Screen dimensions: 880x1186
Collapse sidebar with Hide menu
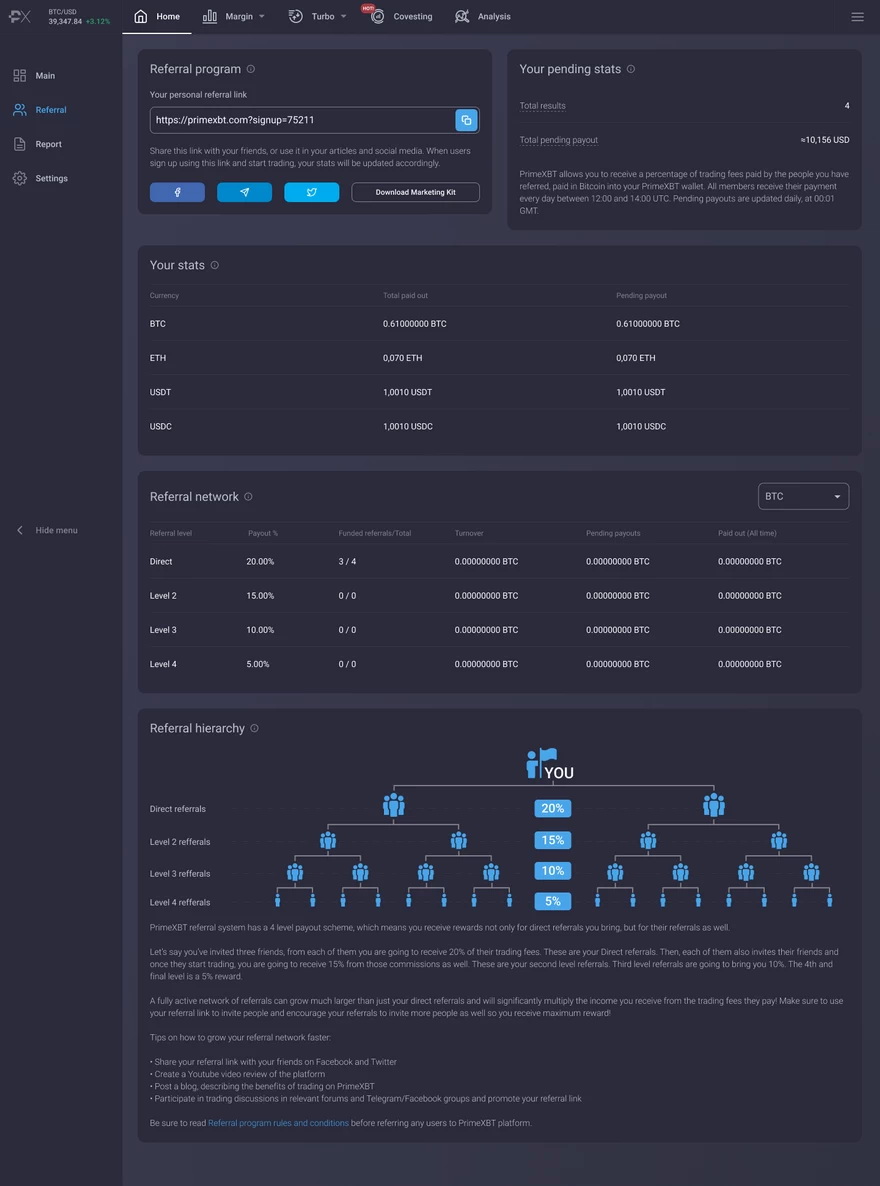(47, 530)
